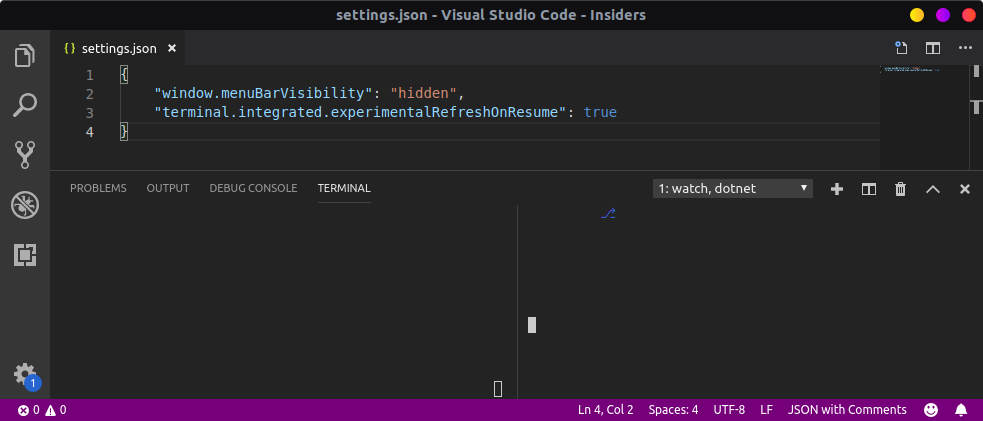Viewport: 983px width, 421px height.
Task: Click the 'true' value on line 3
Action: (601, 113)
